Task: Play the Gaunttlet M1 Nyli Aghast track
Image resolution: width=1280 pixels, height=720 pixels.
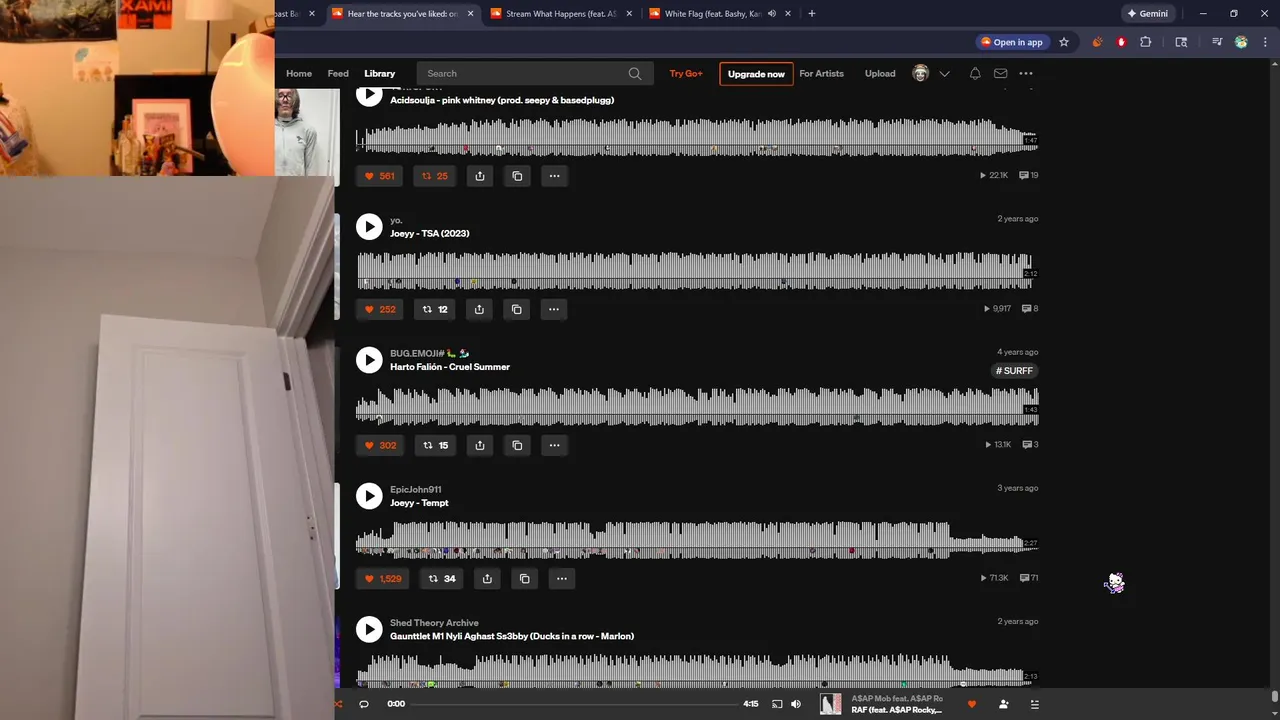Action: coord(369,629)
